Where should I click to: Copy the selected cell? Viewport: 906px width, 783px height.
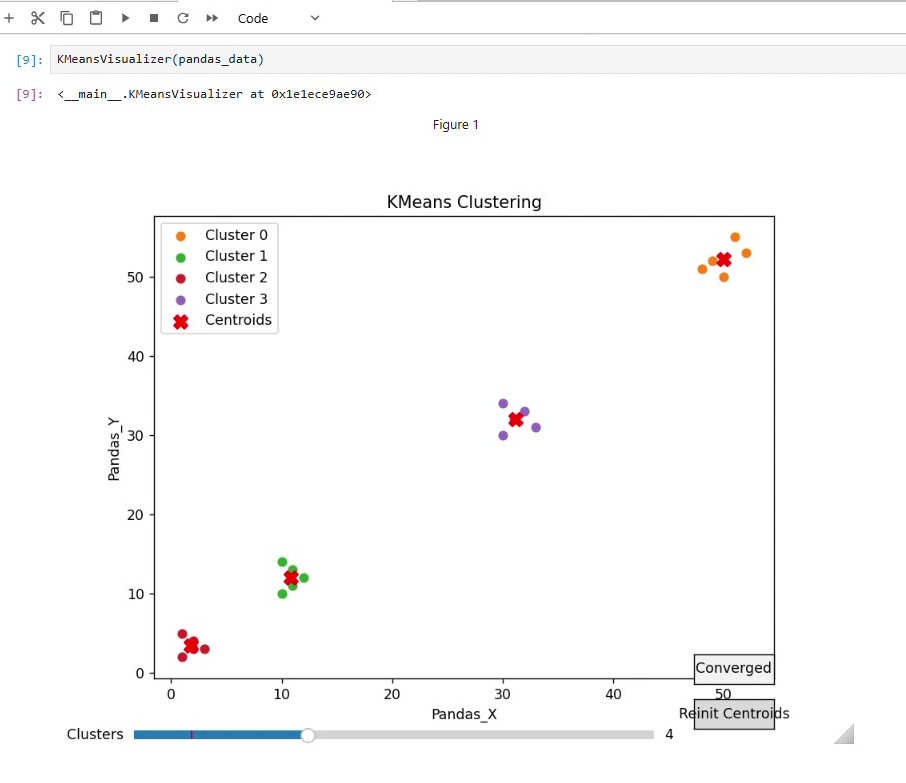tap(66, 17)
